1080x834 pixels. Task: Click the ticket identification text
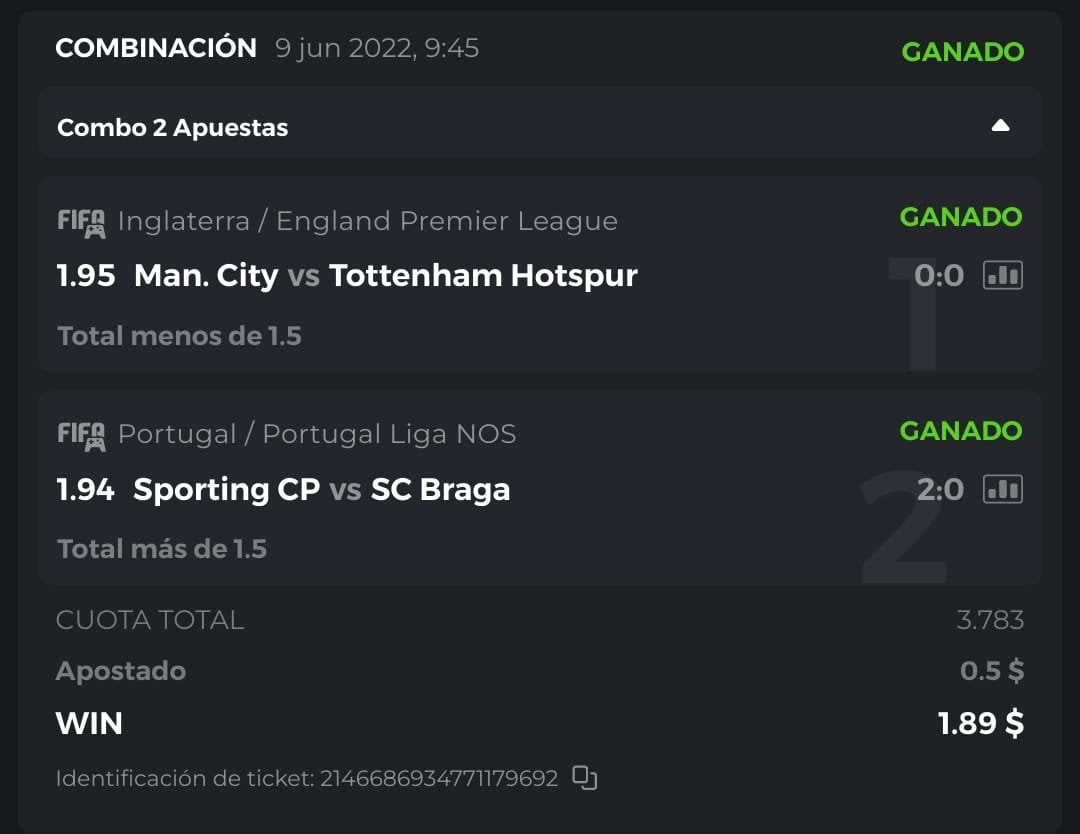(306, 778)
